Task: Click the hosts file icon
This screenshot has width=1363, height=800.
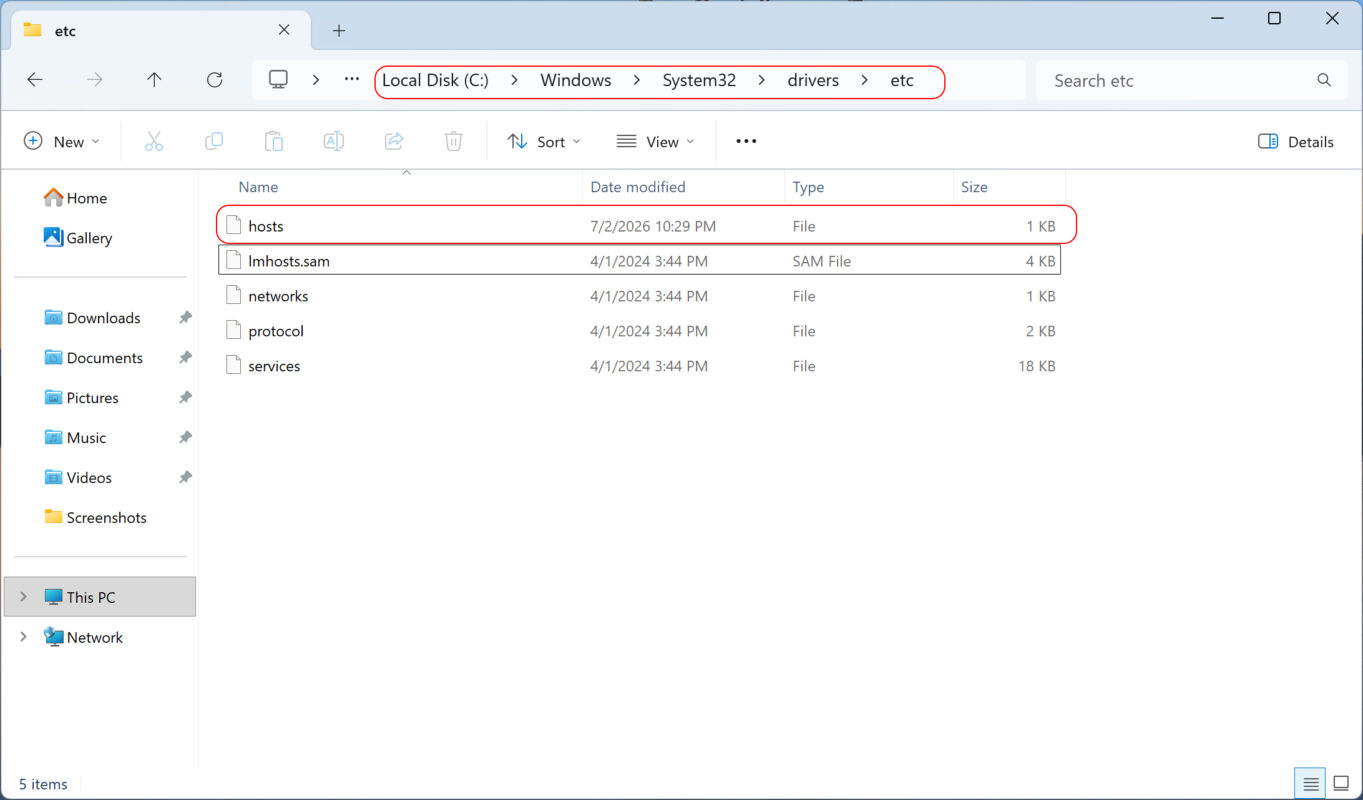Action: pos(233,226)
